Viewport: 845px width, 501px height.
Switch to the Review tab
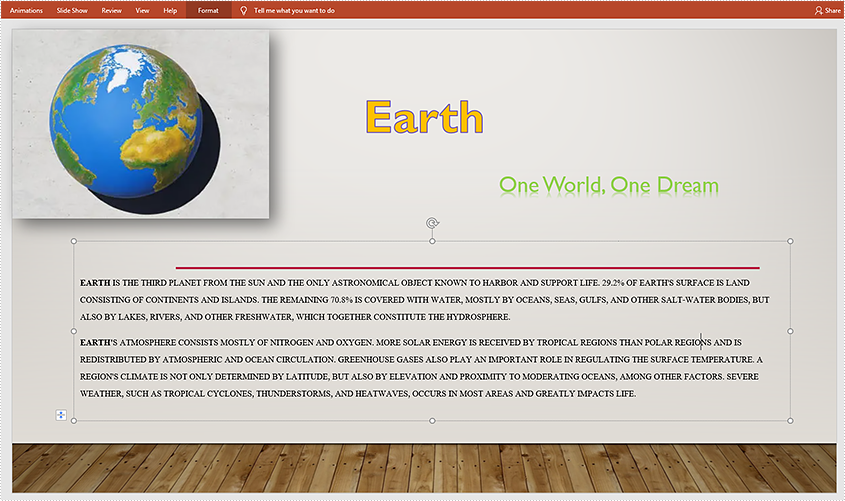pos(112,10)
